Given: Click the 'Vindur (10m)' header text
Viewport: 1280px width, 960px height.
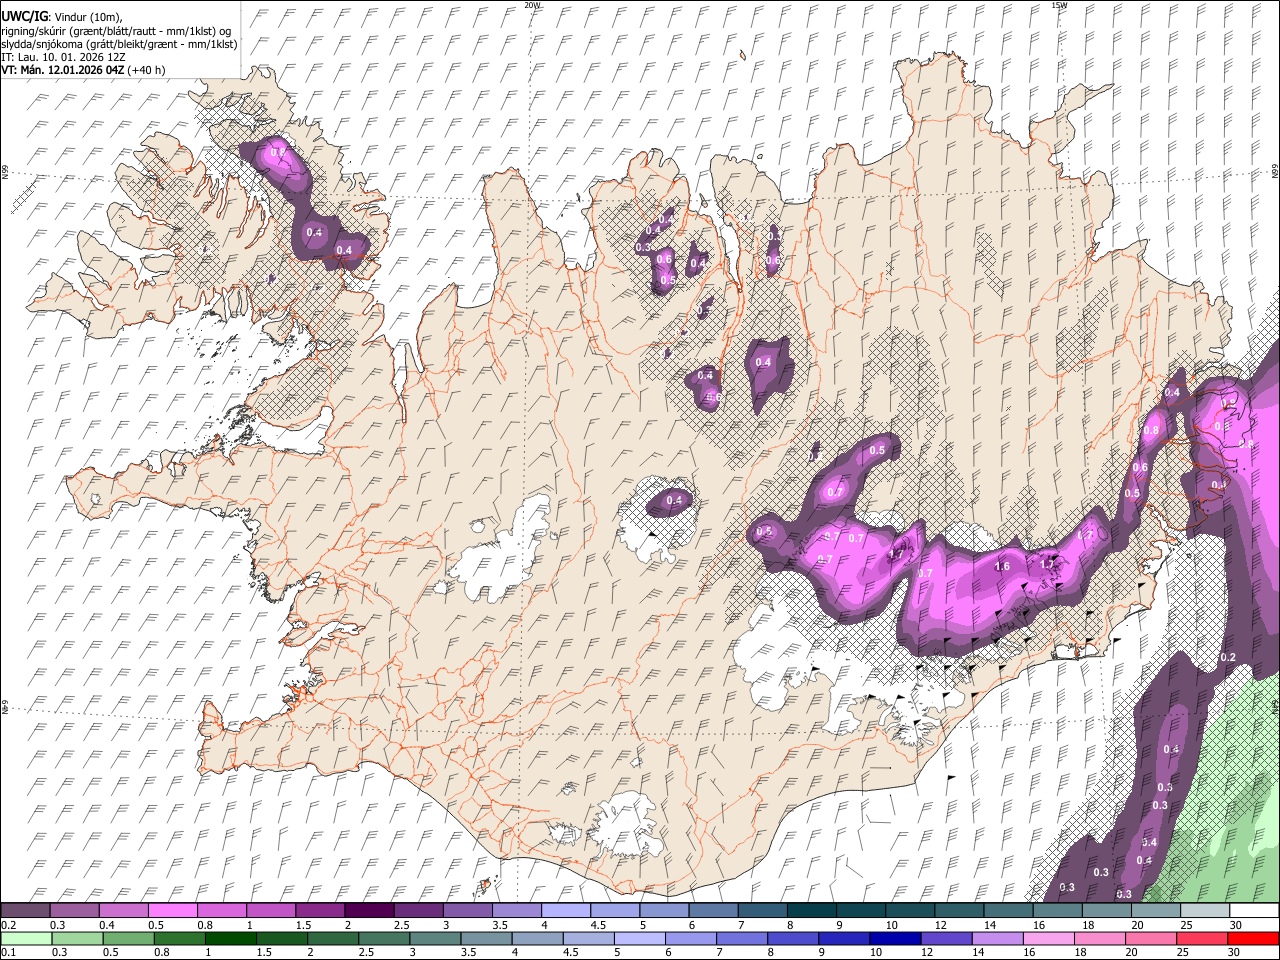Looking at the screenshot, I should pos(88,16).
